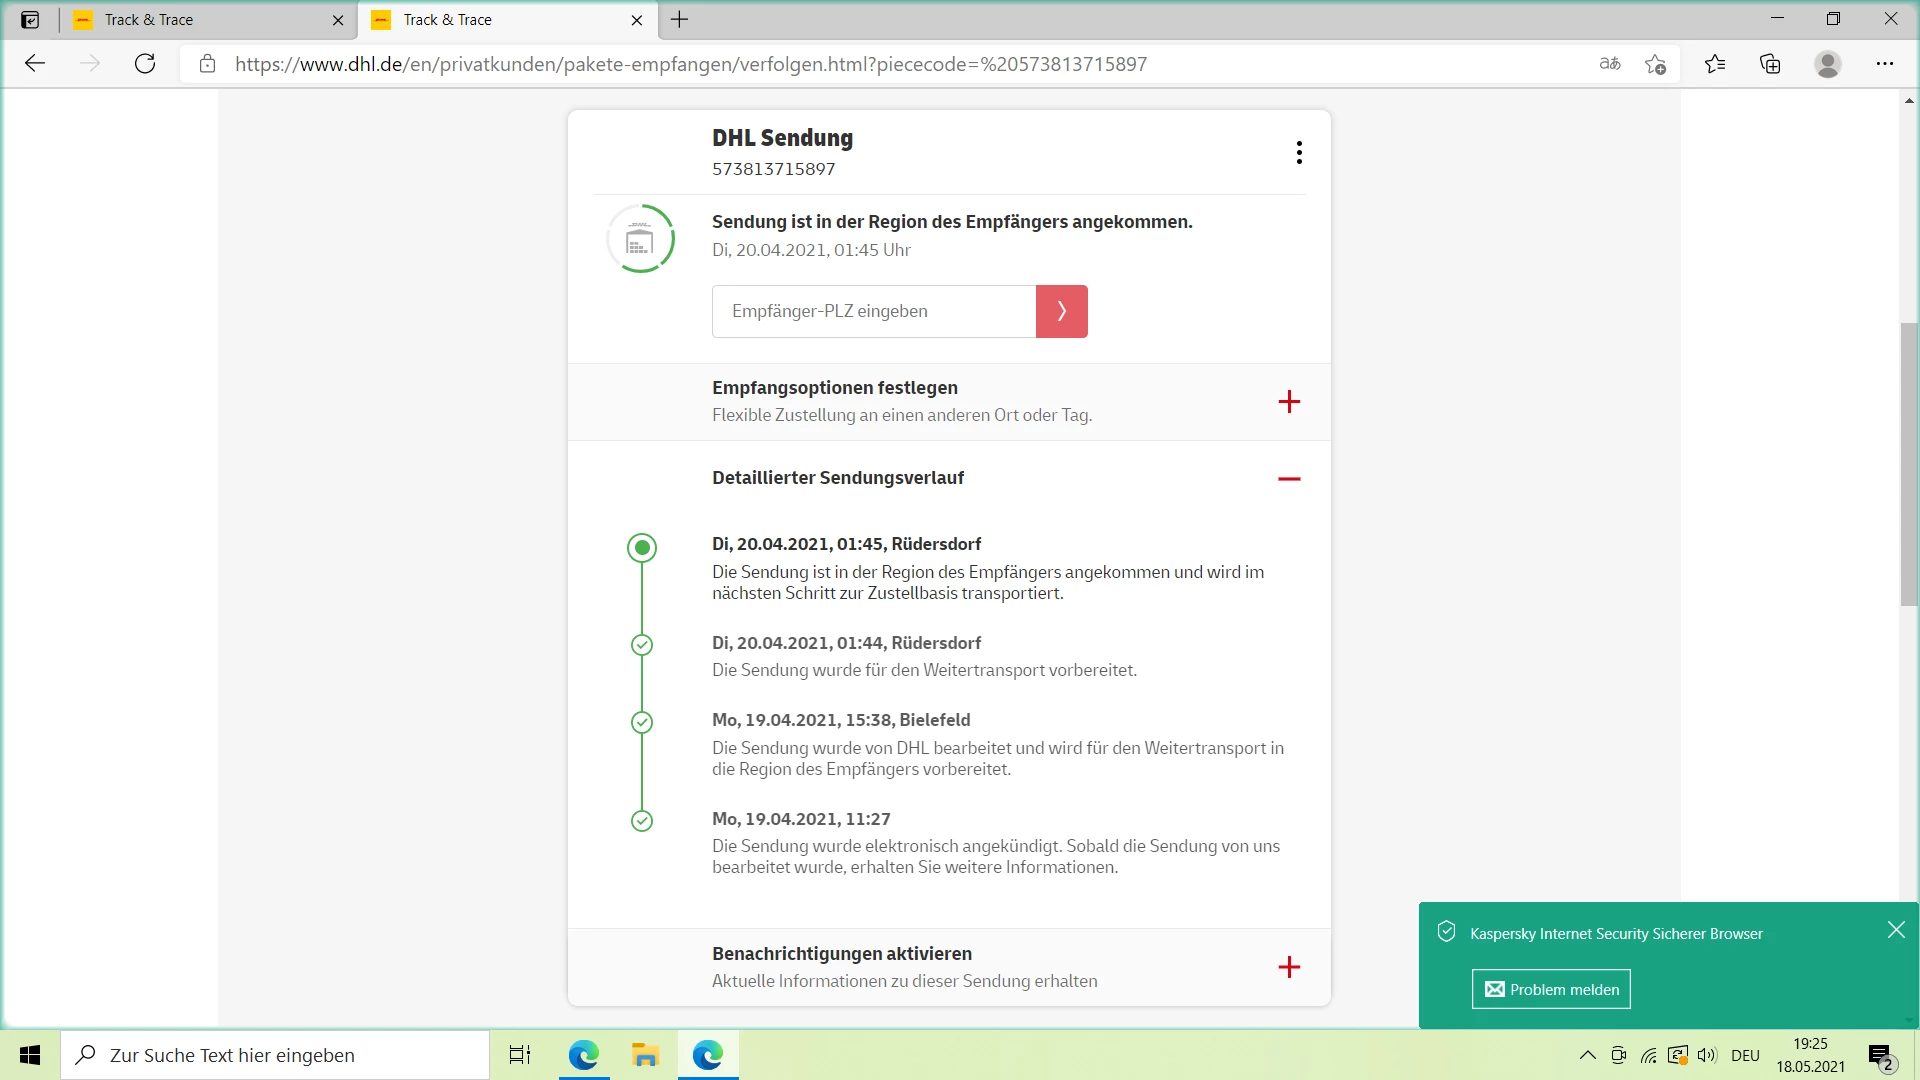Switch to the first Track & Trace tab
This screenshot has width=1920, height=1080.
click(200, 20)
